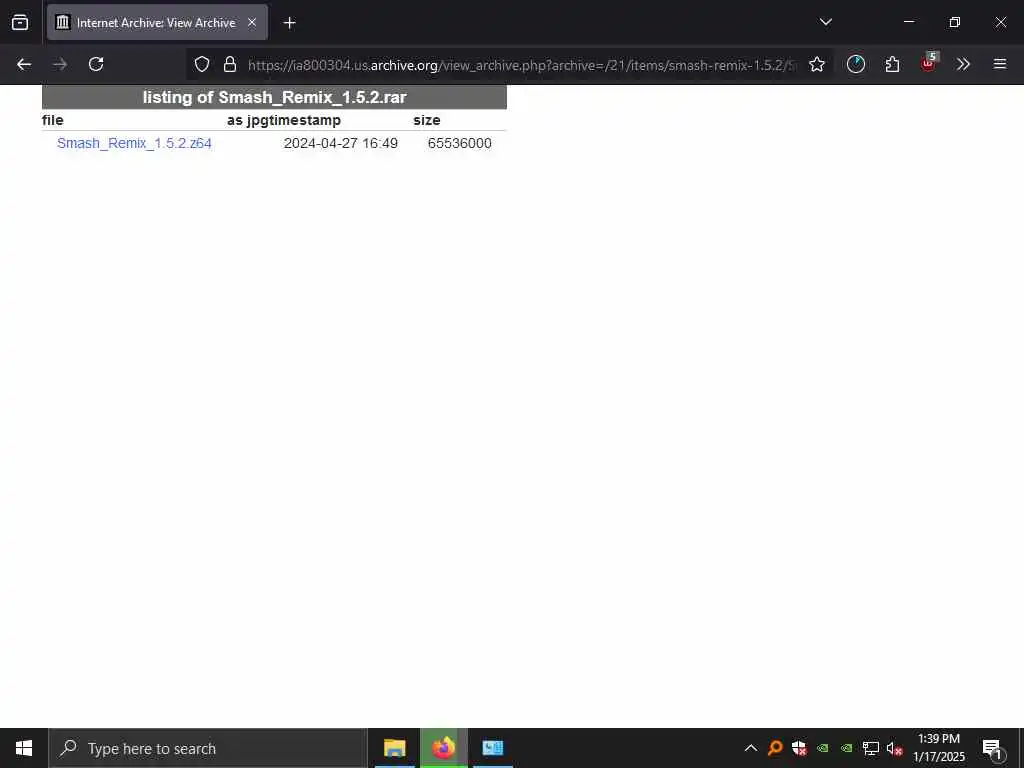Image resolution: width=1024 pixels, height=768 pixels.
Task: Click the 'file' column header
Action: (52, 120)
